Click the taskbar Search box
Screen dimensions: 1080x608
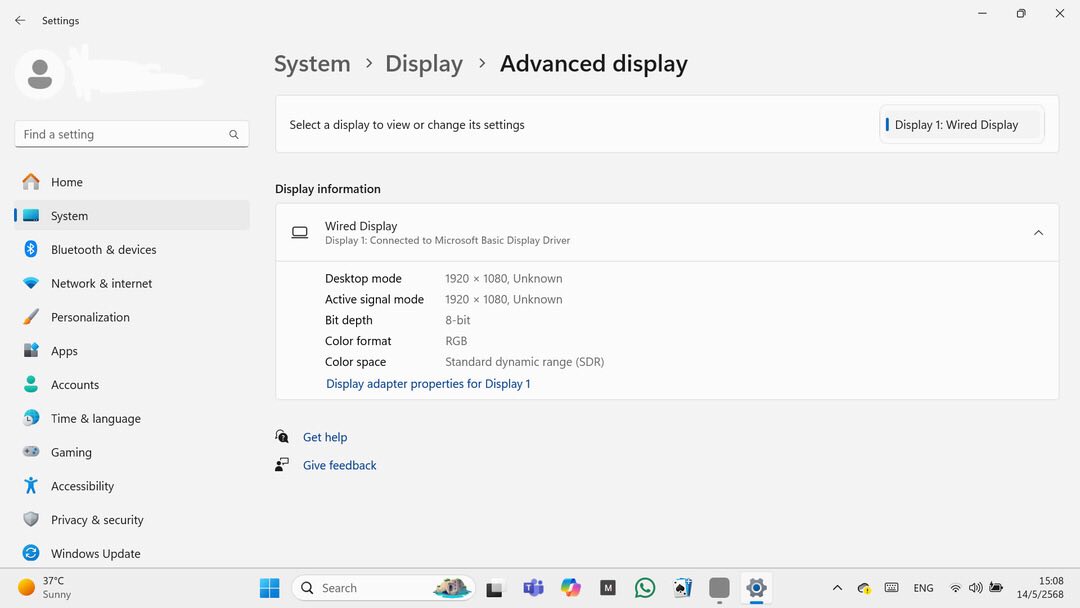point(383,588)
